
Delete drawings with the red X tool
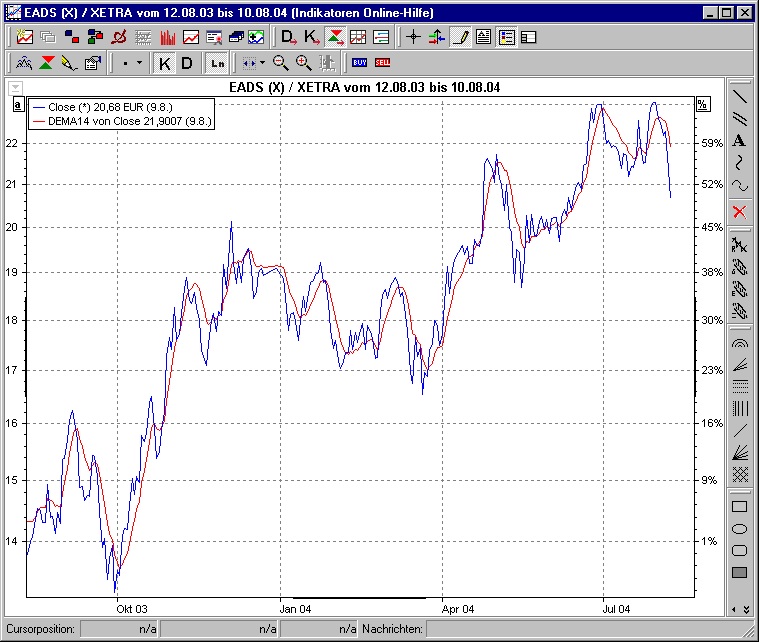tap(740, 211)
